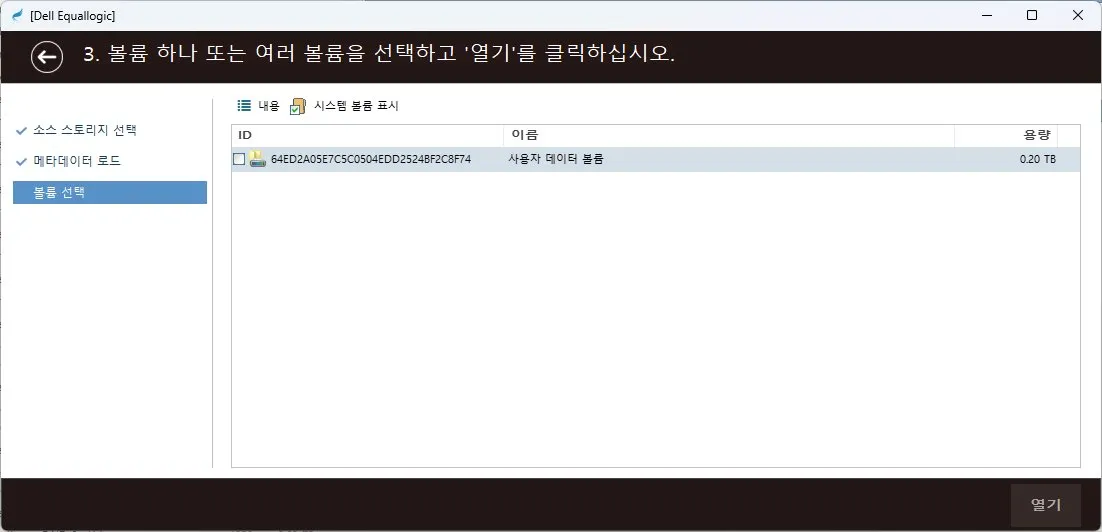The image size is (1102, 532).
Task: Click the 시스템 볼륨 표시 toolbar label
Action: coord(356,106)
